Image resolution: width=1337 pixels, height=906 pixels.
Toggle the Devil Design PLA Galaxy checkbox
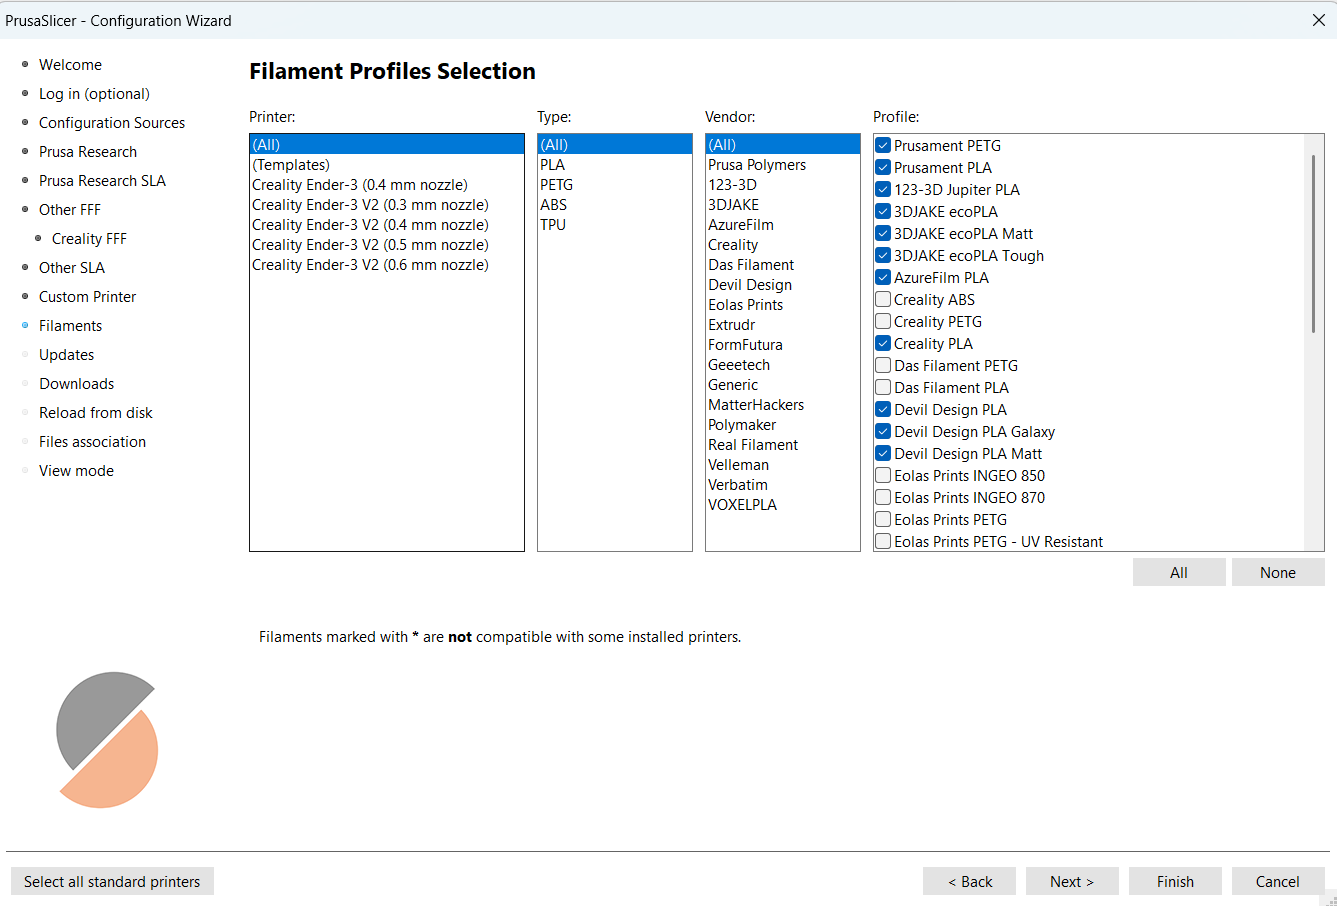coord(883,432)
